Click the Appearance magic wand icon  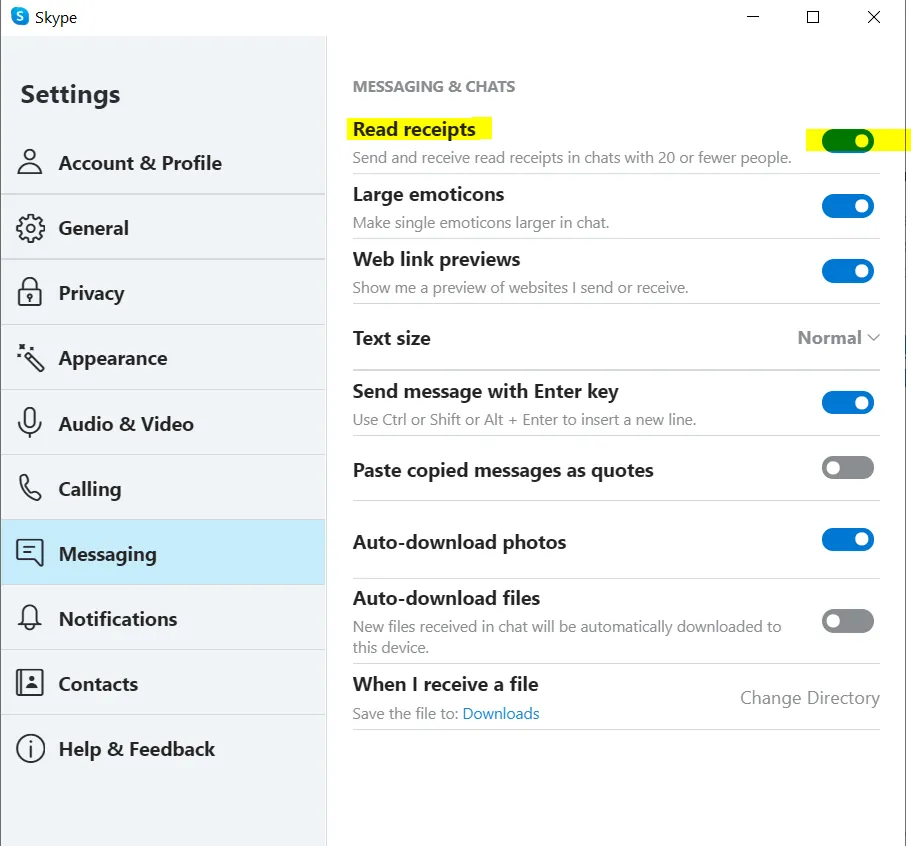(30, 357)
